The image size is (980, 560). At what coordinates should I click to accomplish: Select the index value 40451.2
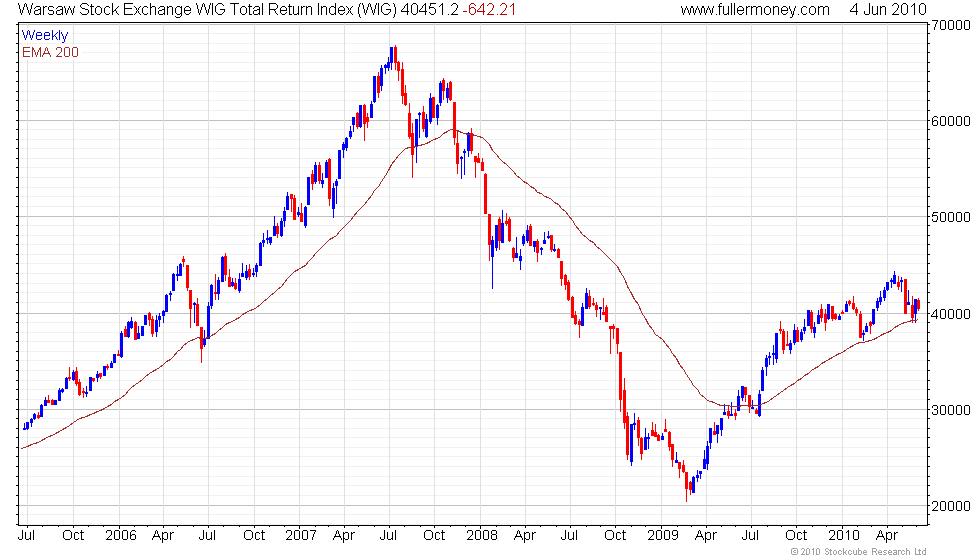coord(429,9)
